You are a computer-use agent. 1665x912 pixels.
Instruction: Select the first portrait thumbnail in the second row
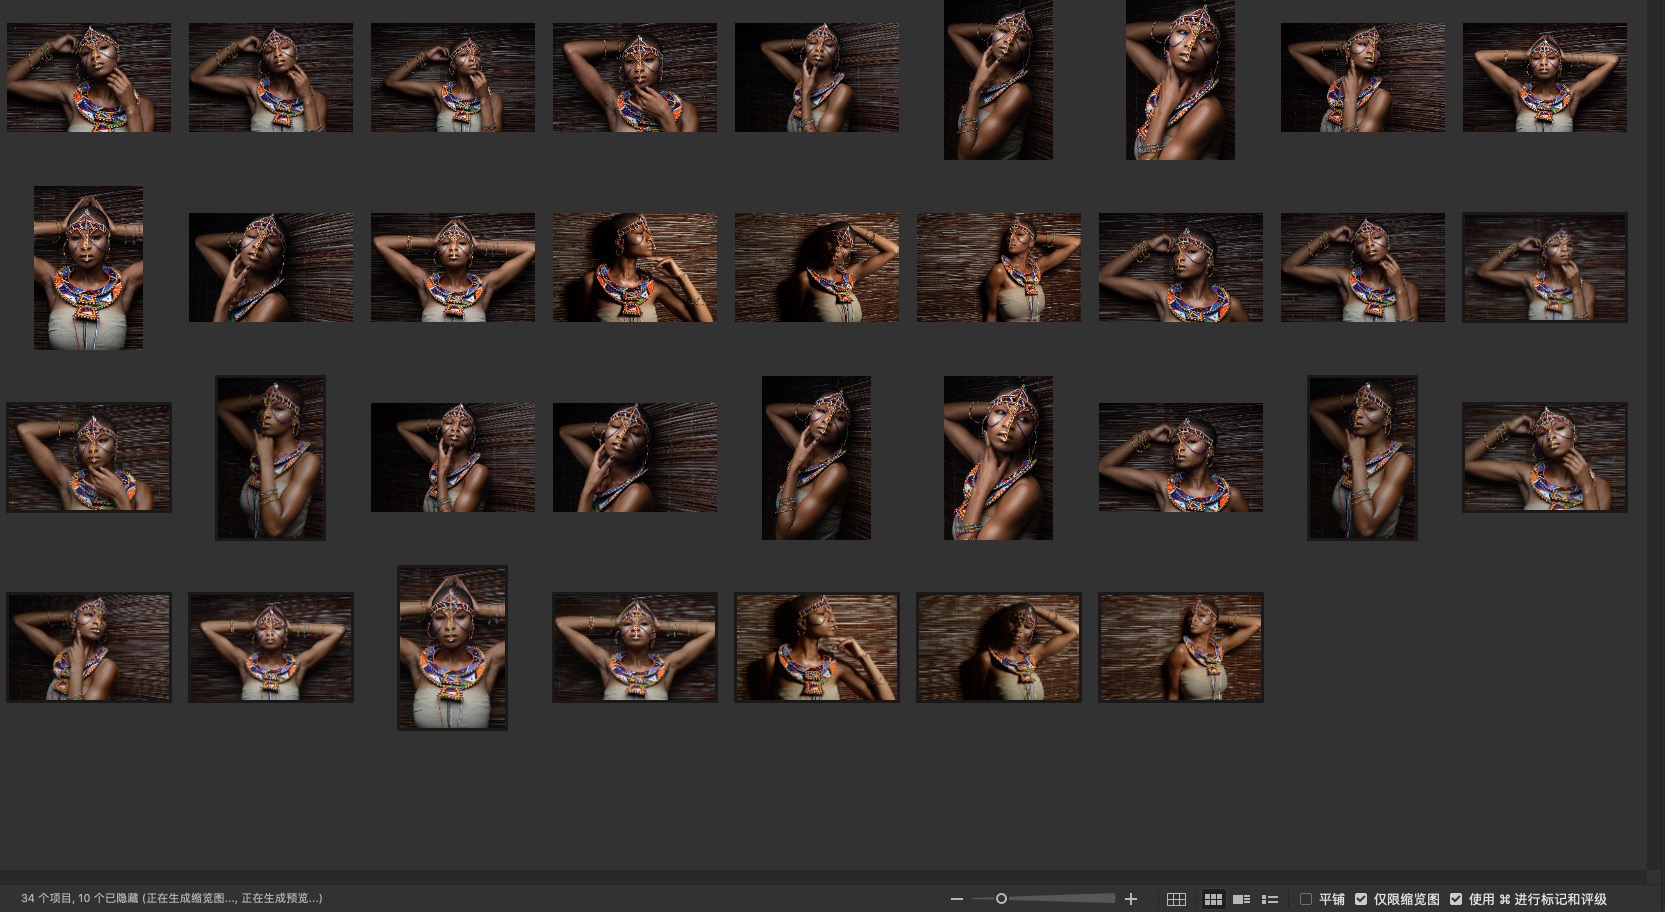click(x=89, y=268)
